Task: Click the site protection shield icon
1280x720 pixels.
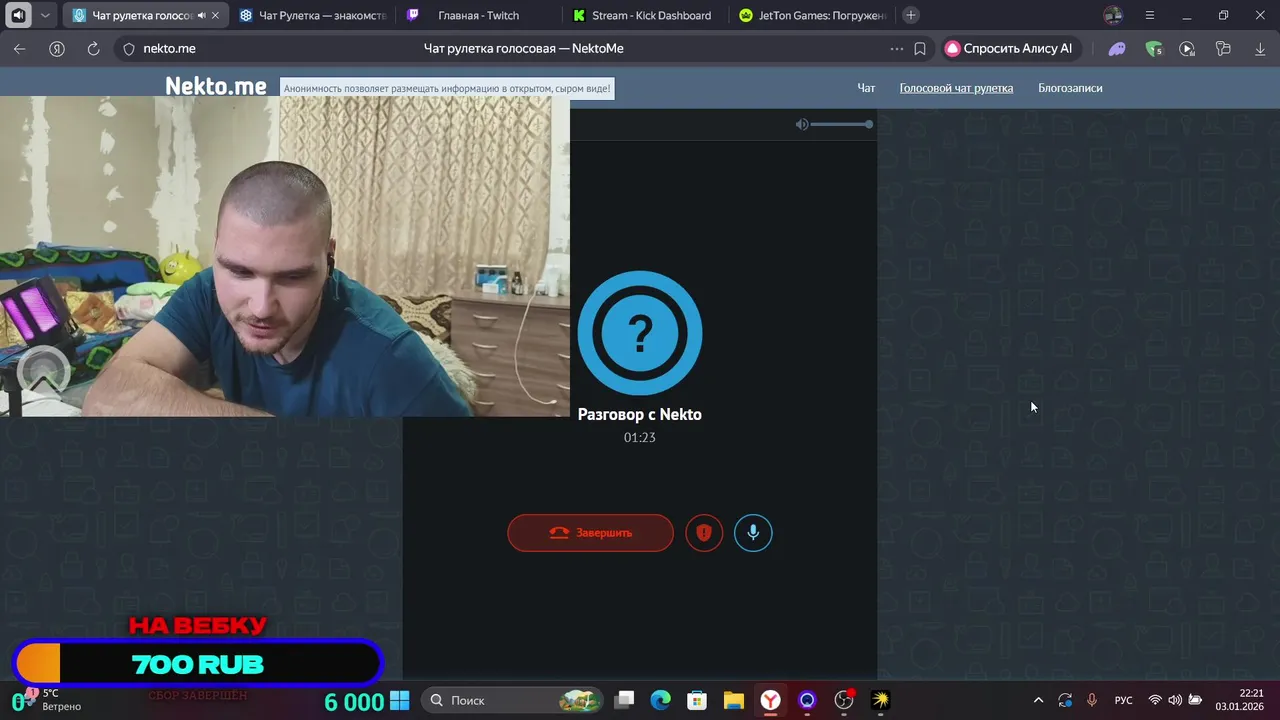Action: tap(128, 48)
